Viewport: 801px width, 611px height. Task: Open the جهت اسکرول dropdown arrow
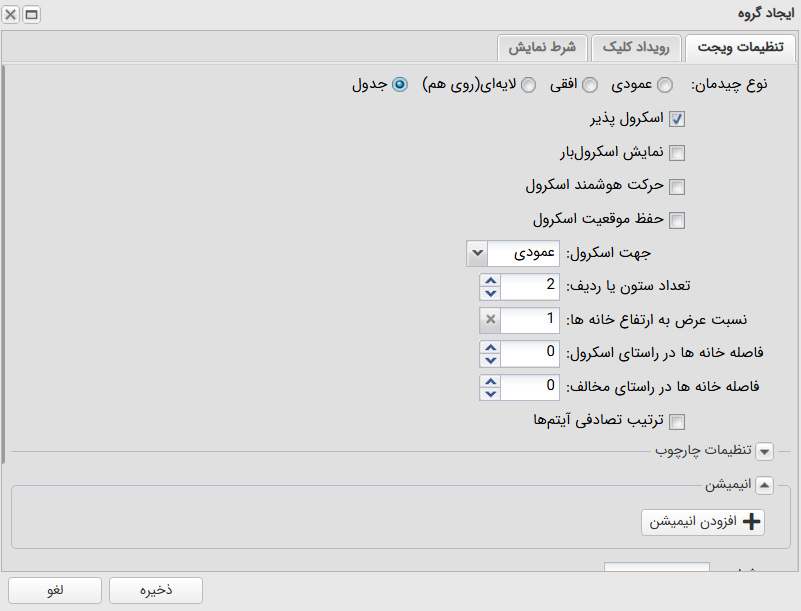pyautogui.click(x=477, y=253)
